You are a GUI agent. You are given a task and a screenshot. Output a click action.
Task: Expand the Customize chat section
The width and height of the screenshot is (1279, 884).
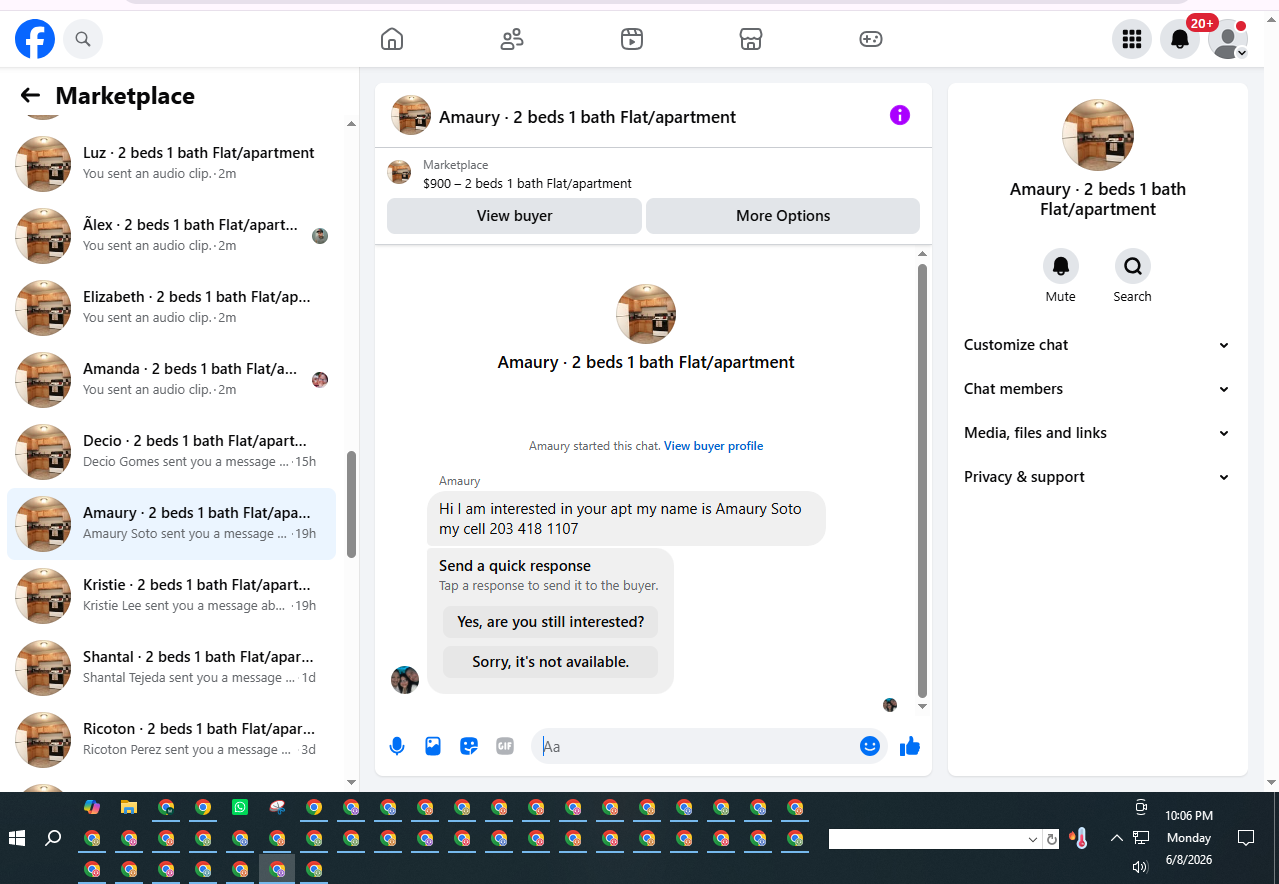coord(1097,345)
